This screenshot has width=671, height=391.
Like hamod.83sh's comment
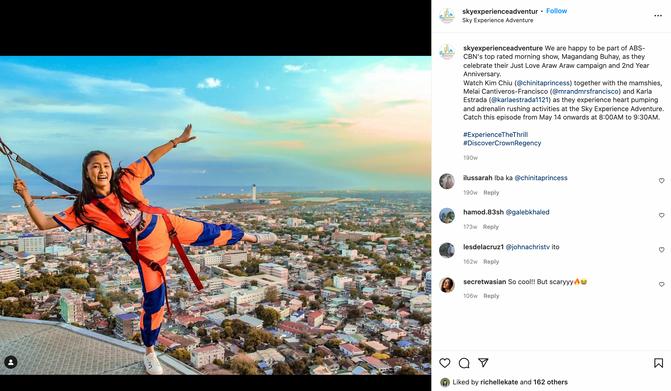pyautogui.click(x=661, y=215)
